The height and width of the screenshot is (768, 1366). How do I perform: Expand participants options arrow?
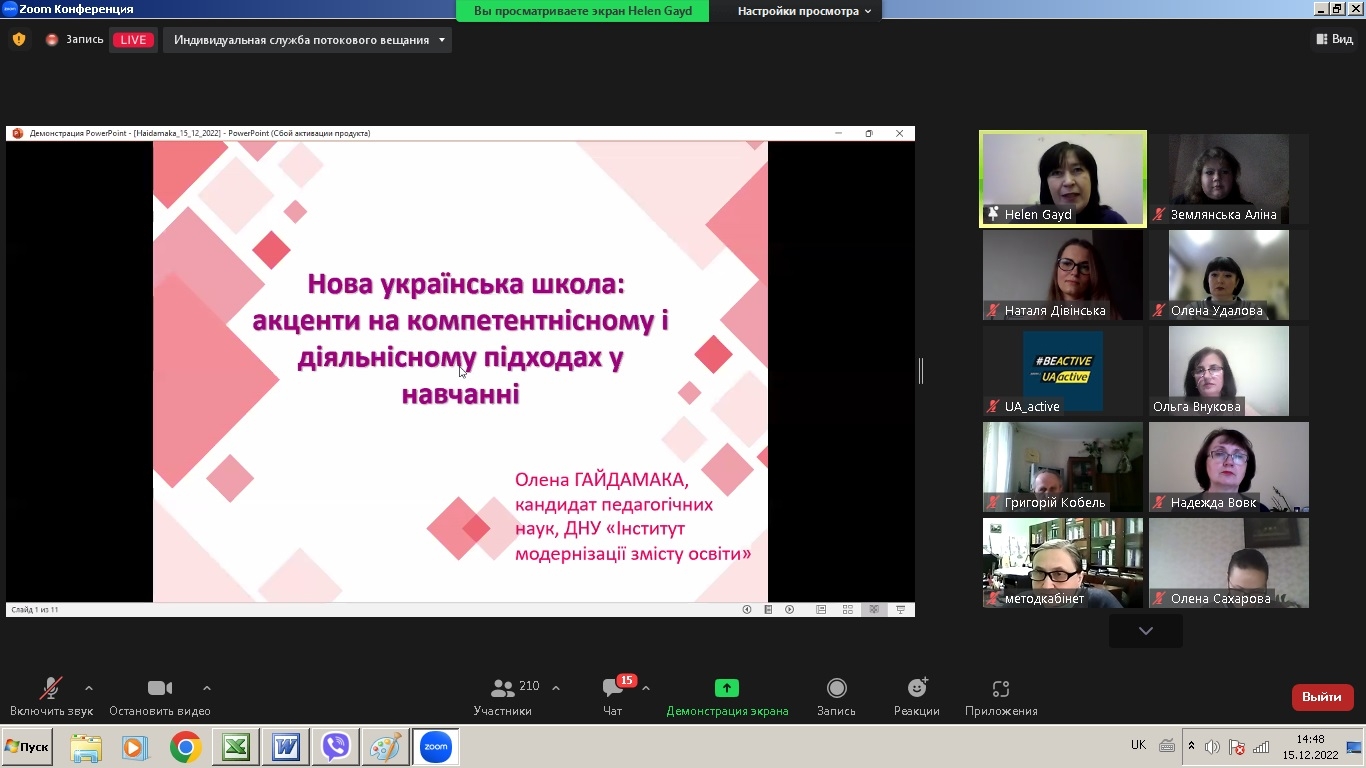tap(556, 688)
